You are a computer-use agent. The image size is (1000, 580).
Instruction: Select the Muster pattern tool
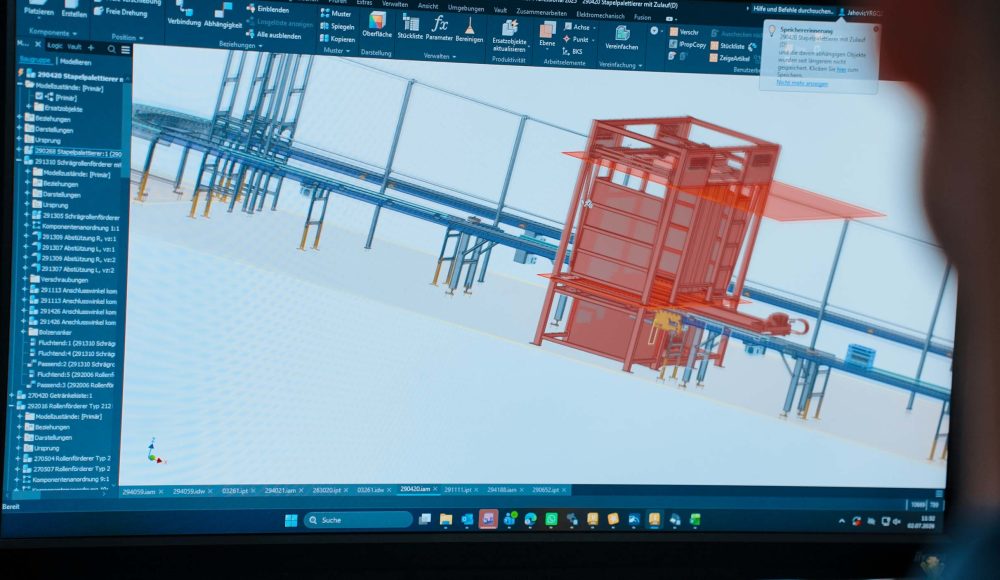point(335,13)
